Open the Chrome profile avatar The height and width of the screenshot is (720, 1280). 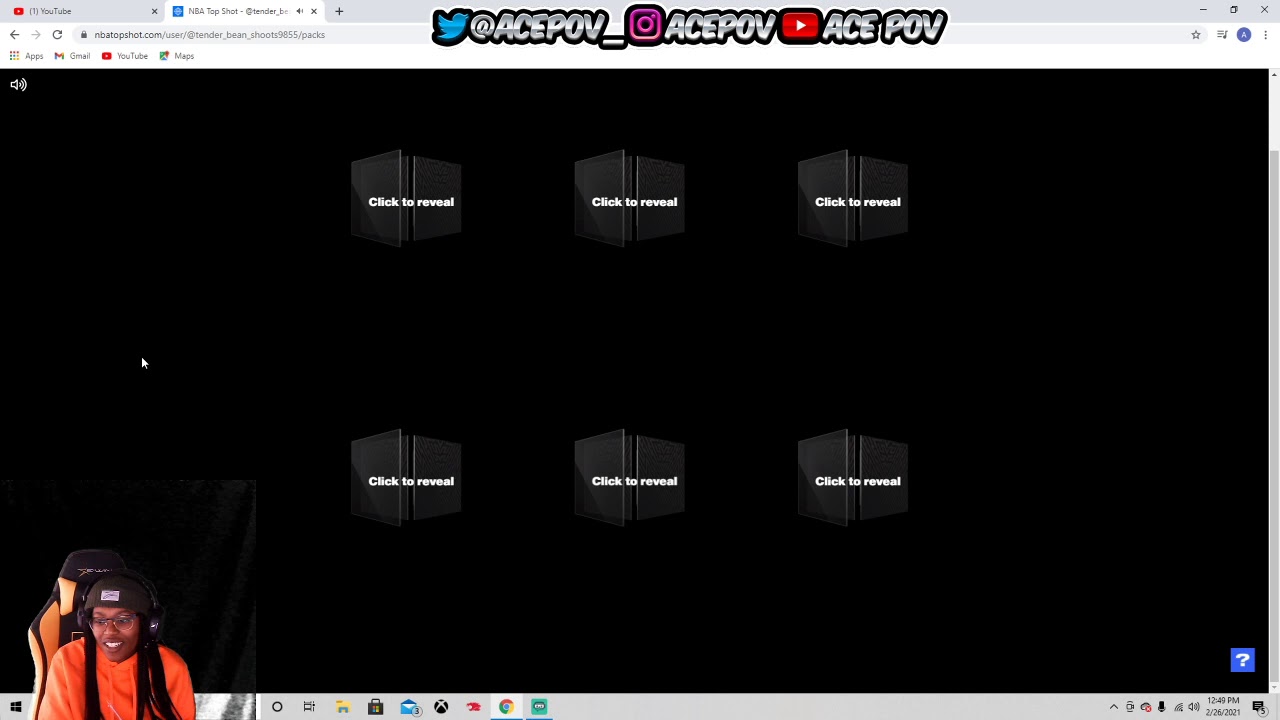click(1244, 35)
